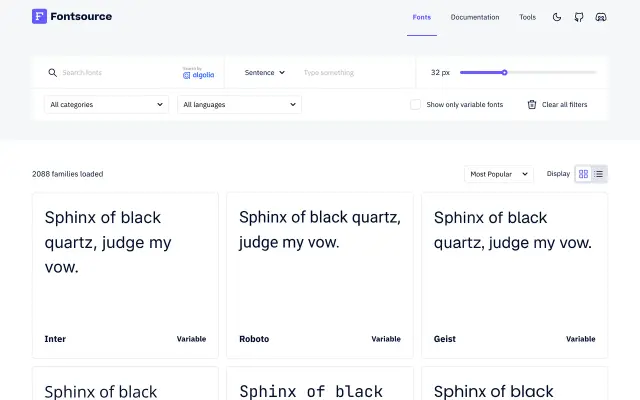The width and height of the screenshot is (640, 400).
Task: Open the Most Popular sort dropdown
Action: [499, 174]
